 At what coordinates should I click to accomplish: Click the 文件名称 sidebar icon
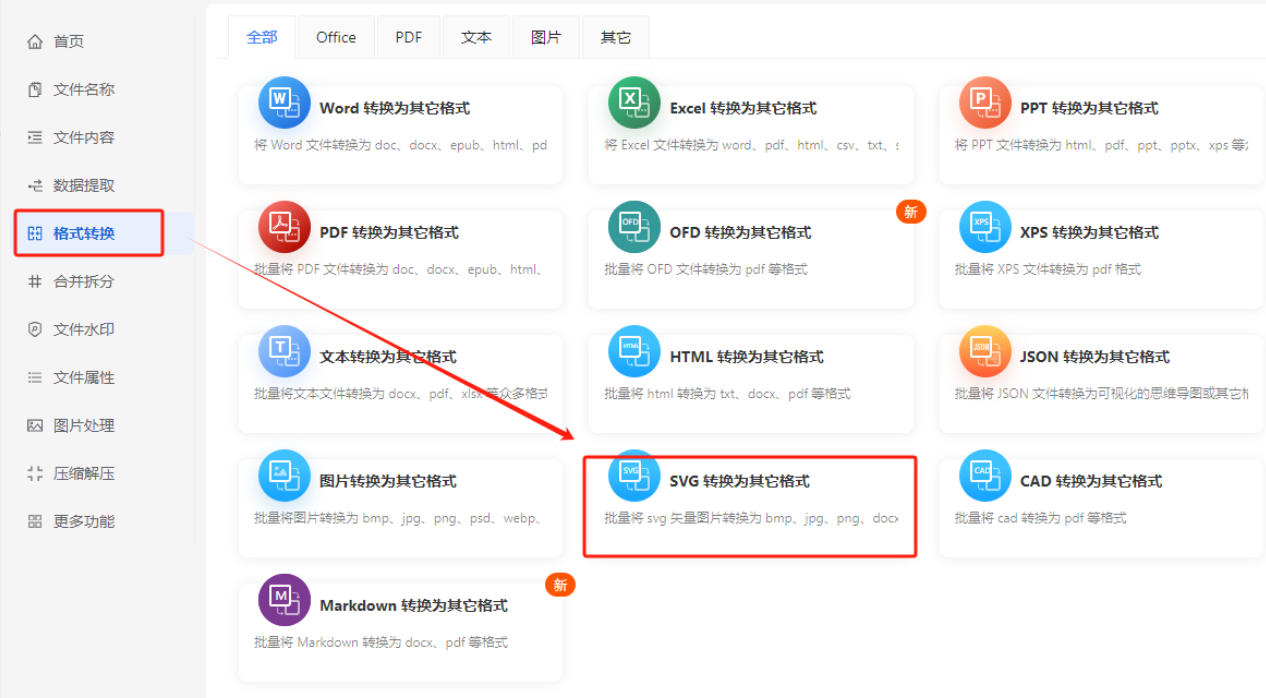click(x=35, y=90)
